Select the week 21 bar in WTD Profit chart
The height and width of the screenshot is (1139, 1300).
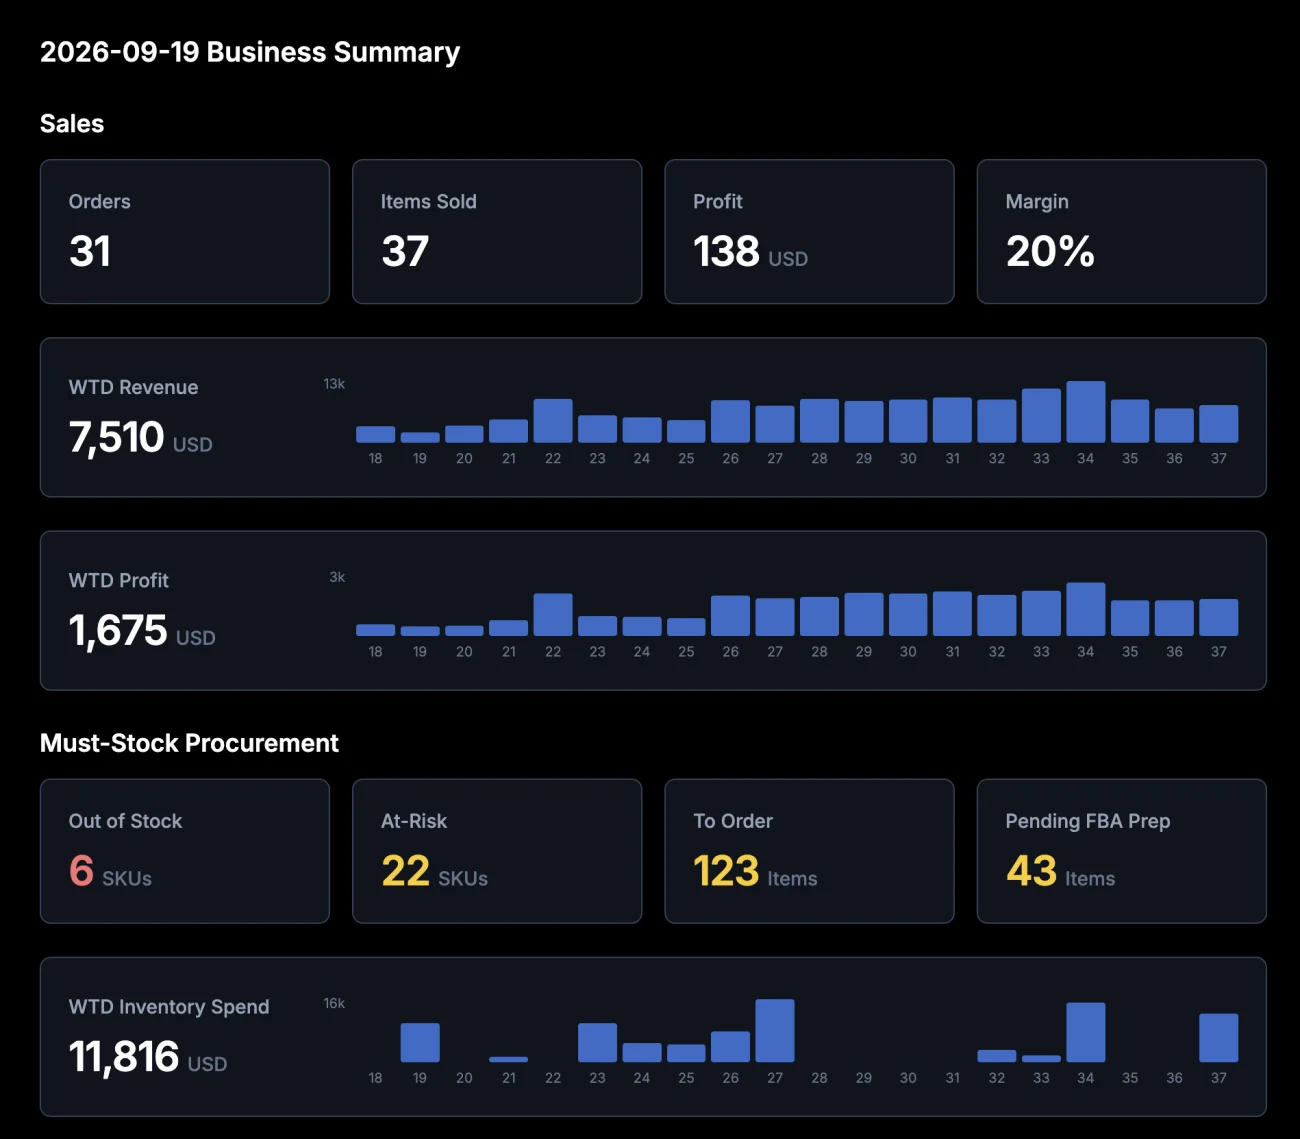point(509,628)
